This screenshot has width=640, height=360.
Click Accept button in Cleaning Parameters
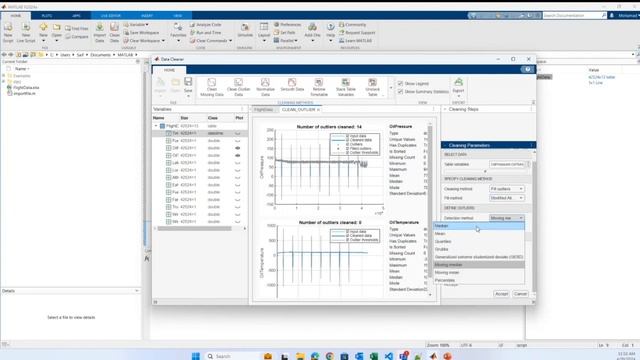coord(502,294)
